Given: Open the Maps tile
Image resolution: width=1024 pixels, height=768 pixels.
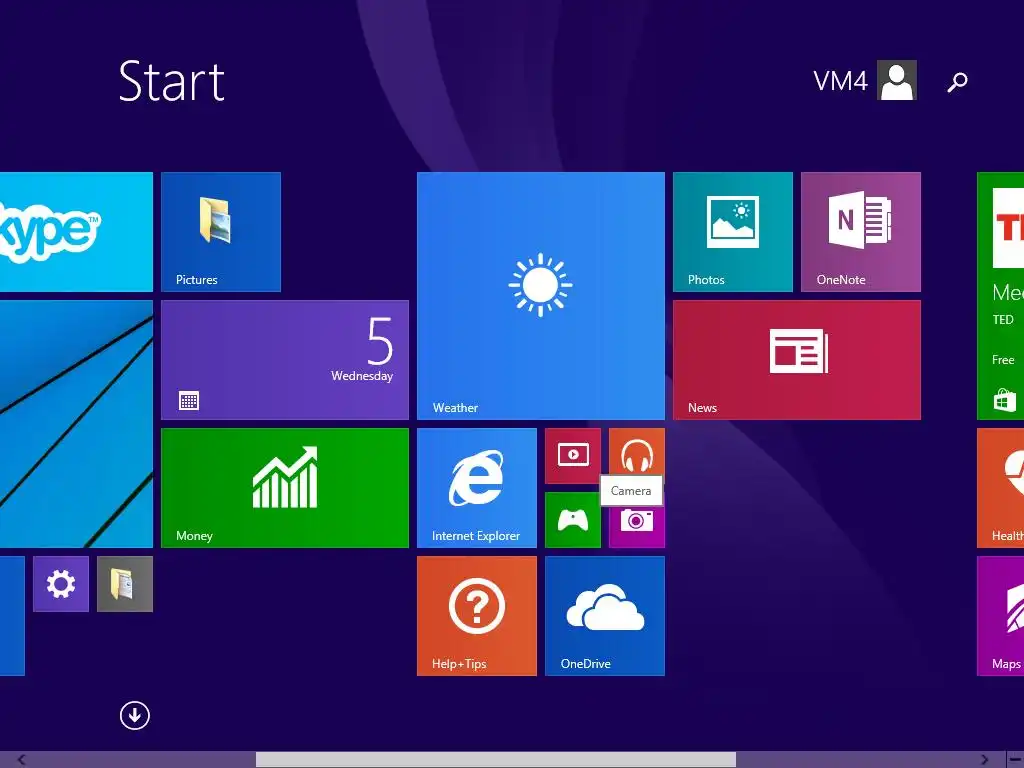Looking at the screenshot, I should pos(1000,616).
